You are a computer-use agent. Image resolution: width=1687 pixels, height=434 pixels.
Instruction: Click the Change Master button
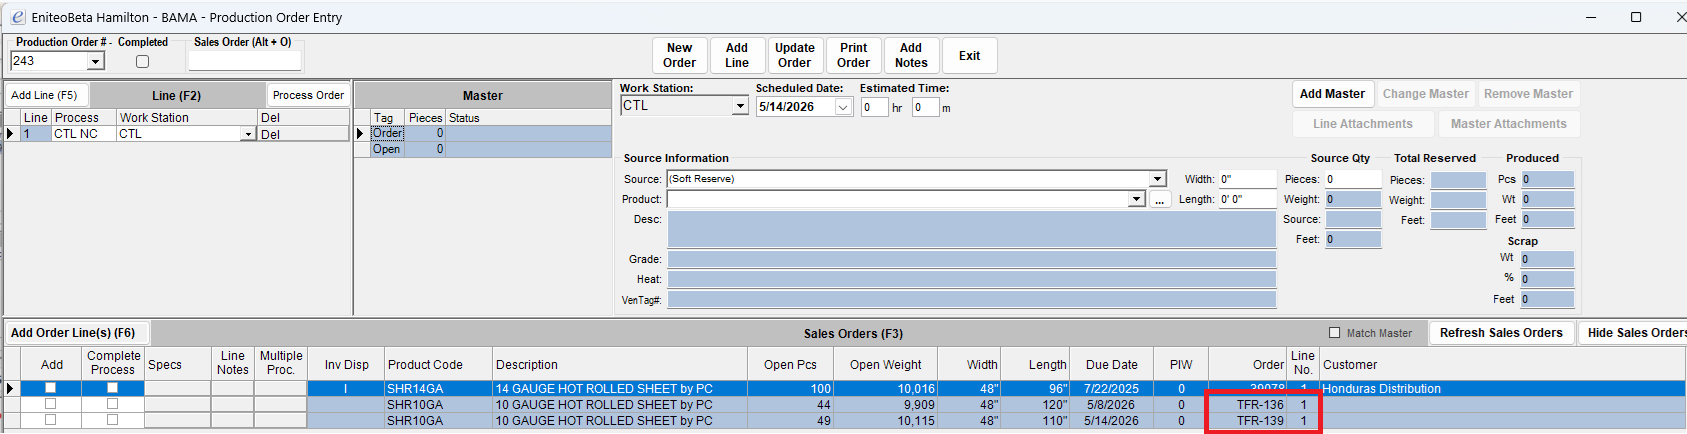click(x=1426, y=94)
